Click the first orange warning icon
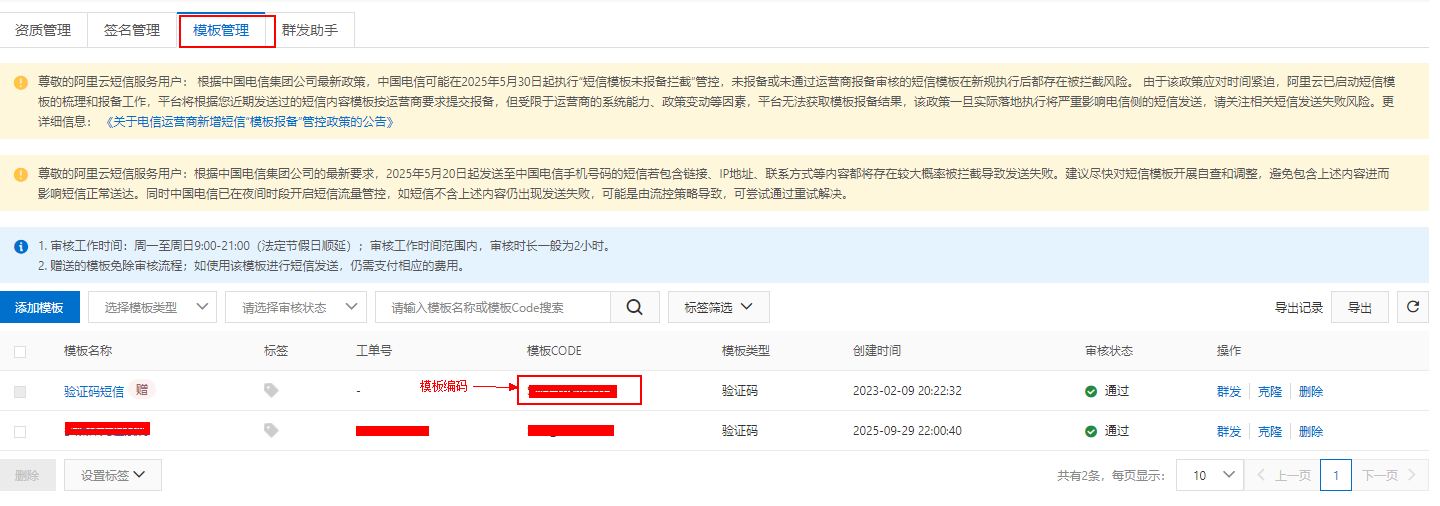This screenshot has height=506, width=1440. [21, 82]
